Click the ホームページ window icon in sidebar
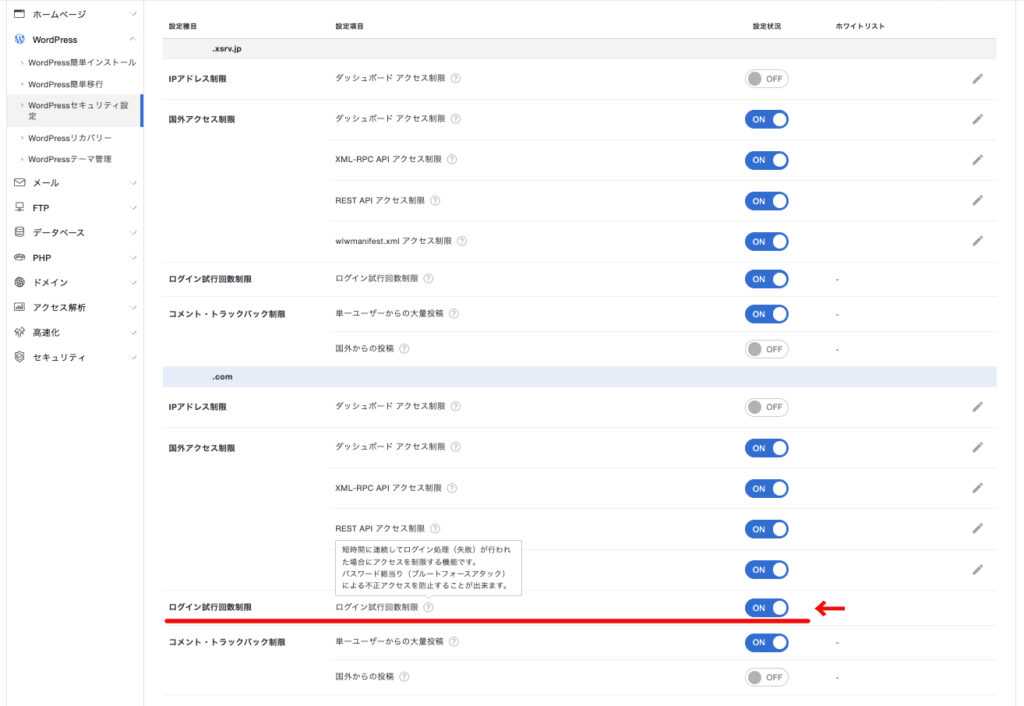Screen dimensions: 1024x706 click(20, 14)
